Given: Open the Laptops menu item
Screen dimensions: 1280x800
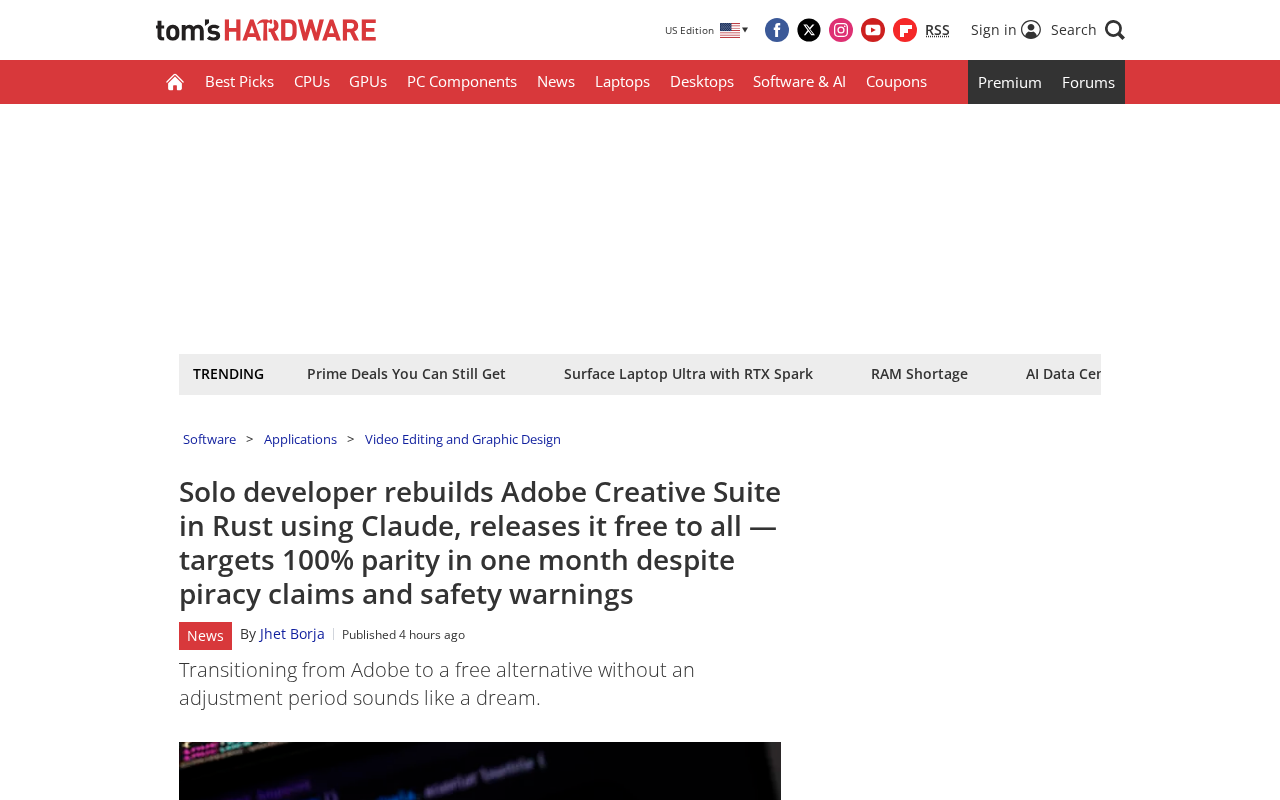Looking at the screenshot, I should [622, 82].
